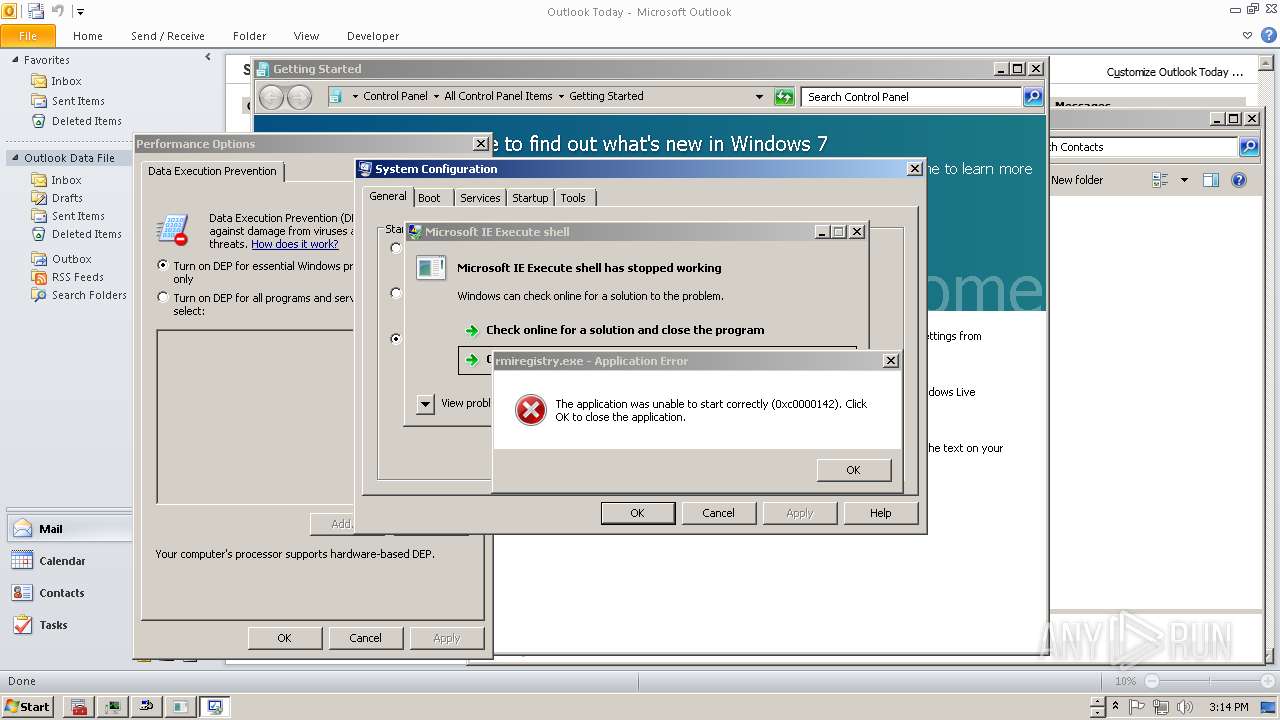The height and width of the screenshot is (720, 1280).
Task: Select the Data Execution Prevention tab
Action: (212, 171)
